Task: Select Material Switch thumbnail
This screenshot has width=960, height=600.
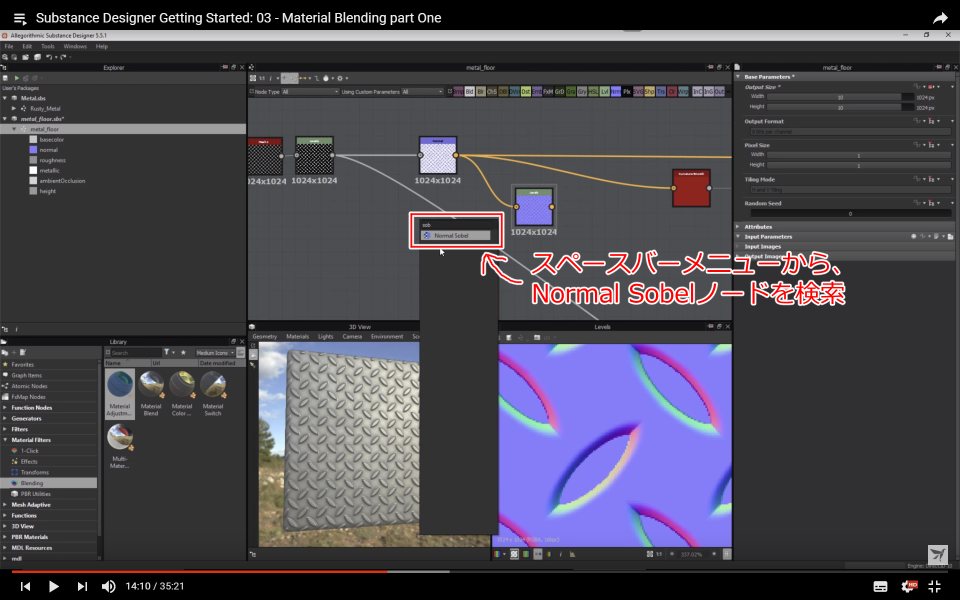Action: click(212, 393)
